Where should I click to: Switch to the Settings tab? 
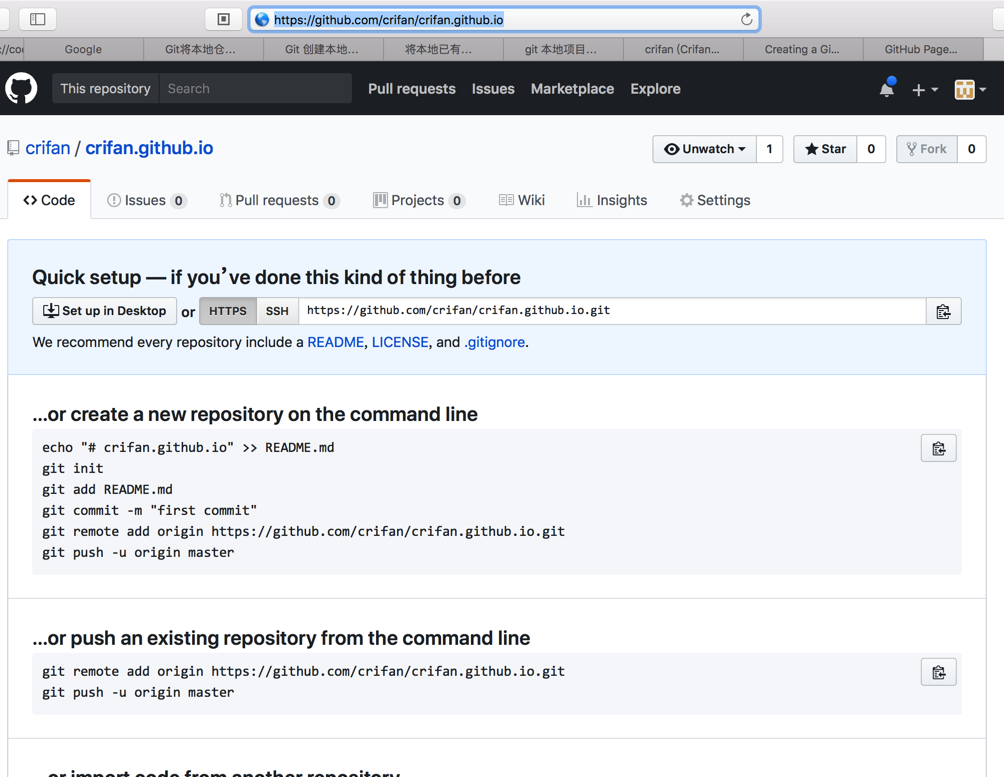[x=715, y=200]
